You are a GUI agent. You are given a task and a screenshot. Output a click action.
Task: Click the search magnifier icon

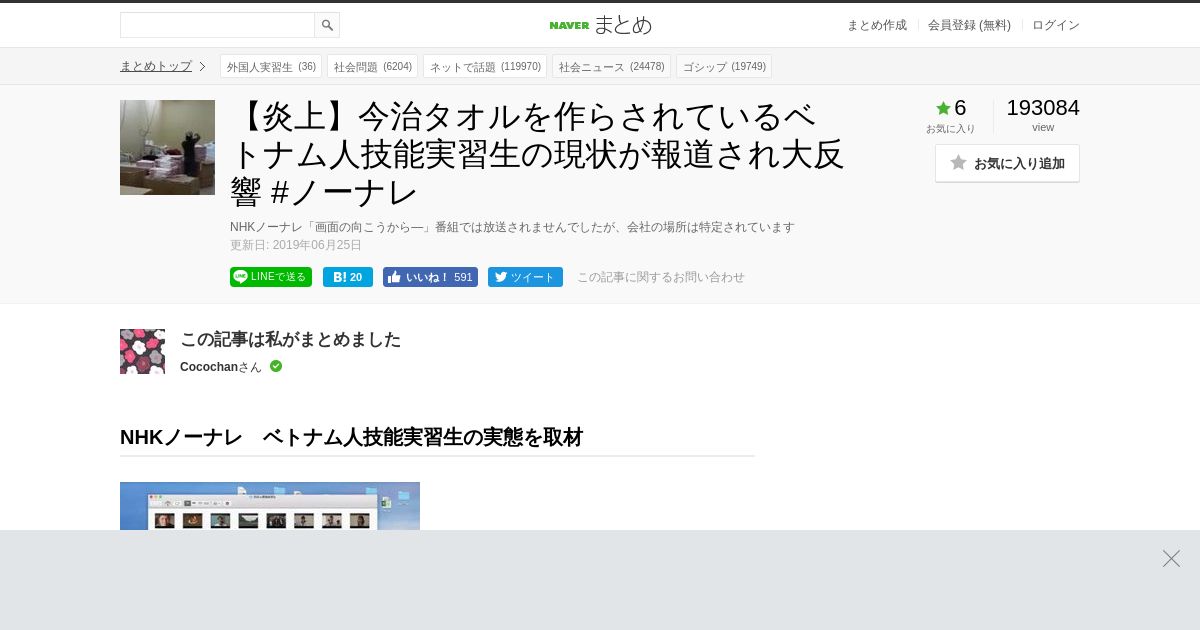327,25
